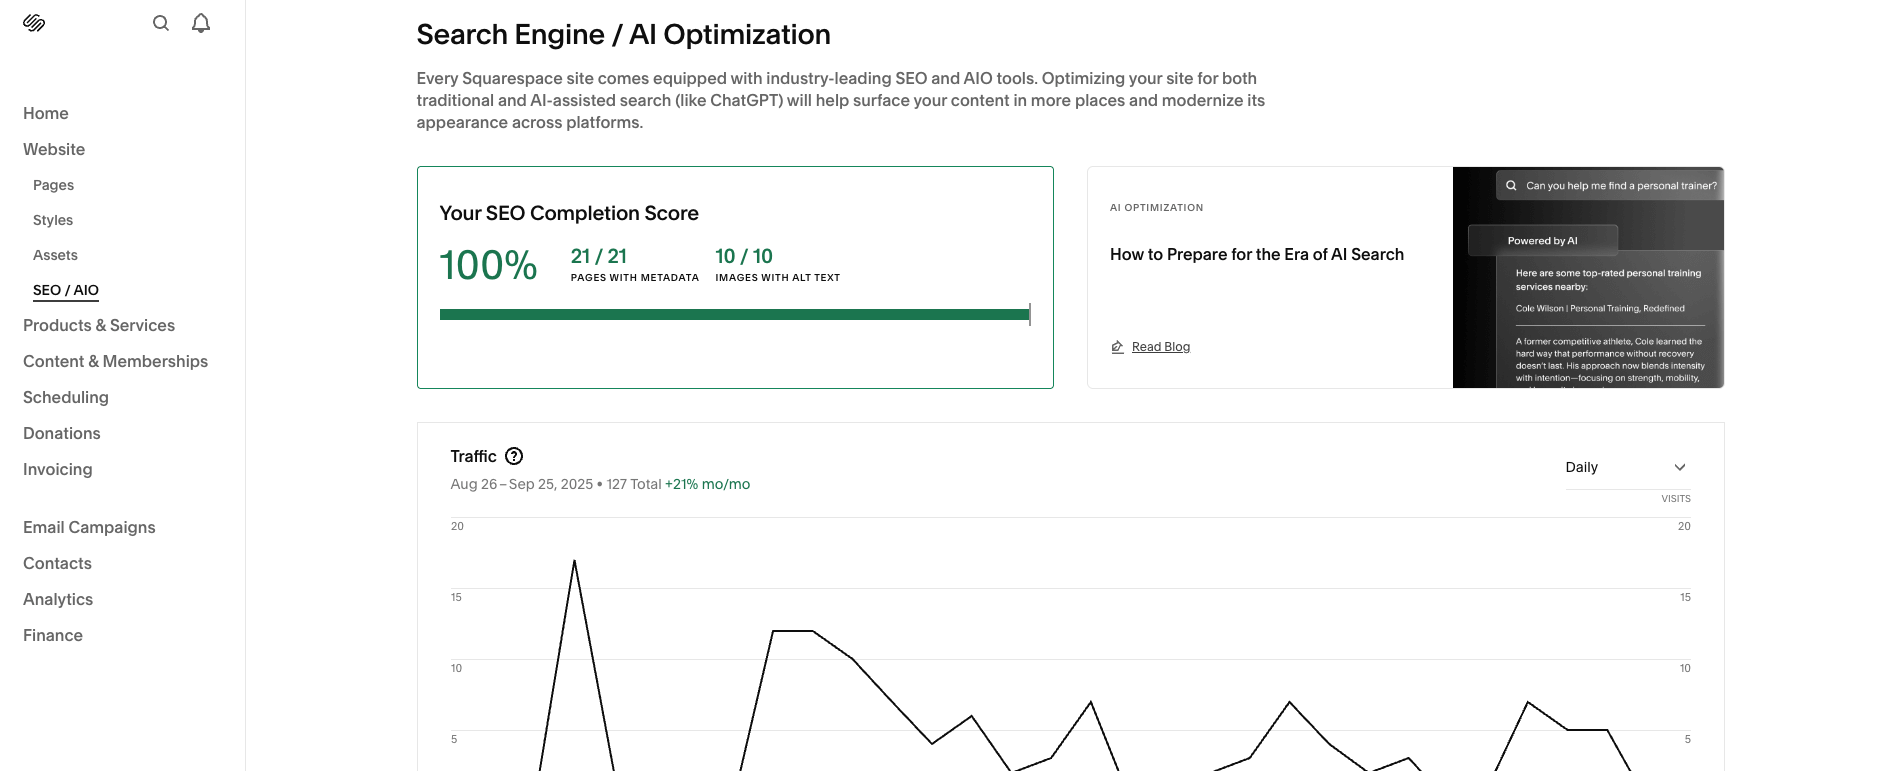The height and width of the screenshot is (771, 1897).
Task: Open Products & Services
Action: [x=99, y=325]
